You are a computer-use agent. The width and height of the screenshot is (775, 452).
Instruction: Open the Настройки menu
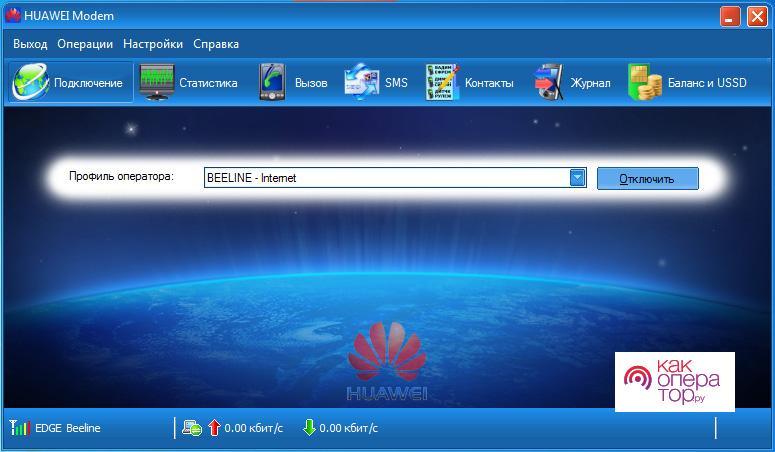[x=153, y=44]
